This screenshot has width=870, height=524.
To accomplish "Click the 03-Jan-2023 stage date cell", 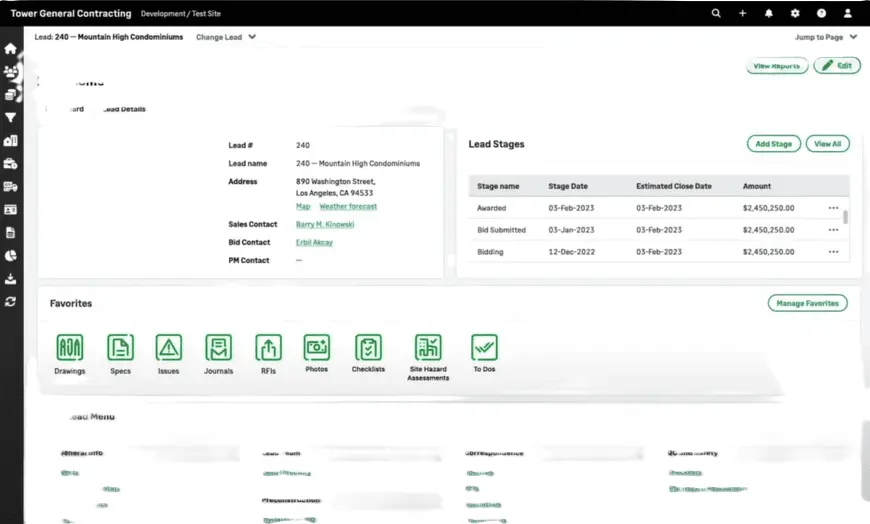I will coord(571,230).
